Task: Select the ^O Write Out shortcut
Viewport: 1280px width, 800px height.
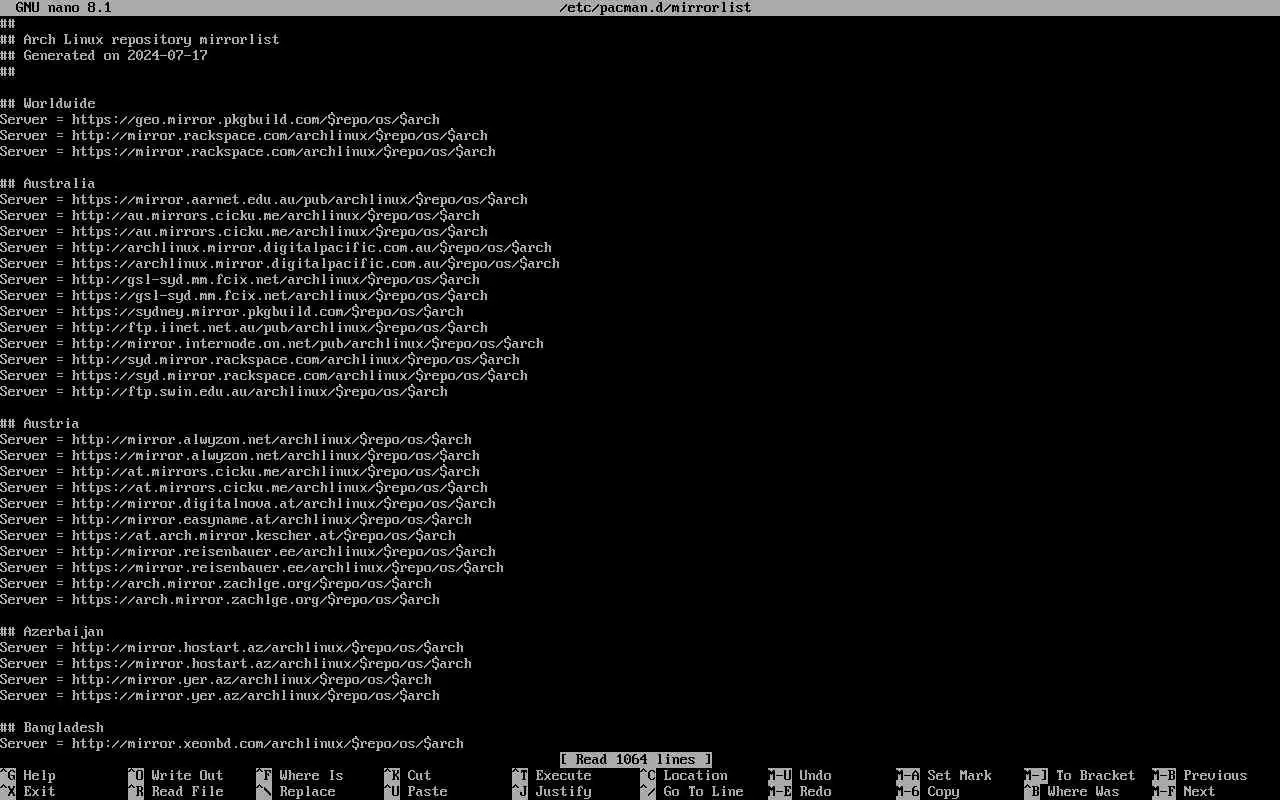Action: pyautogui.click(x=176, y=775)
